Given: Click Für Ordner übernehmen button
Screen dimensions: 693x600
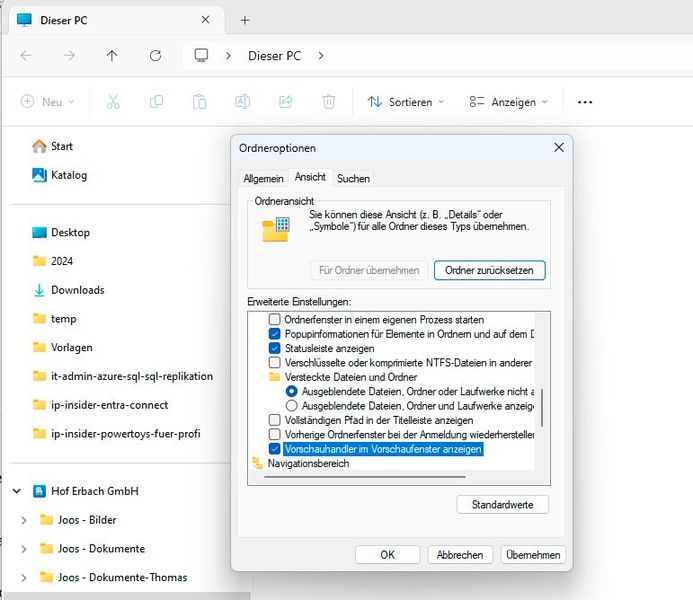Looking at the screenshot, I should click(x=369, y=270).
